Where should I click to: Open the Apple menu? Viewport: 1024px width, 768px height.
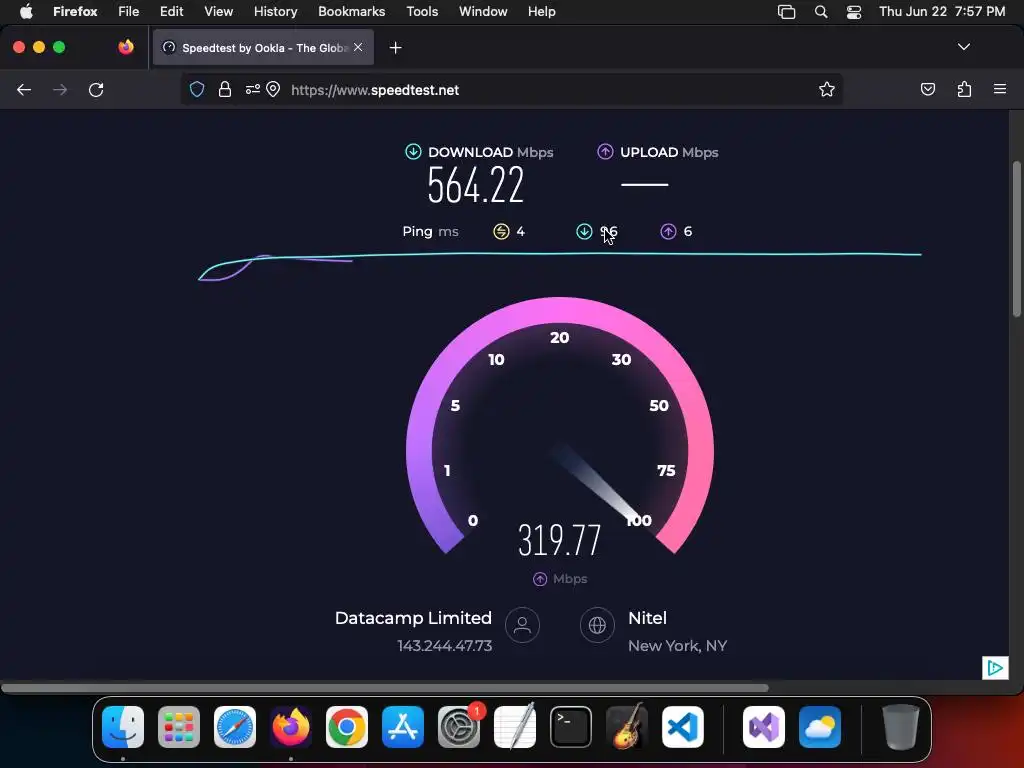[x=26, y=12]
